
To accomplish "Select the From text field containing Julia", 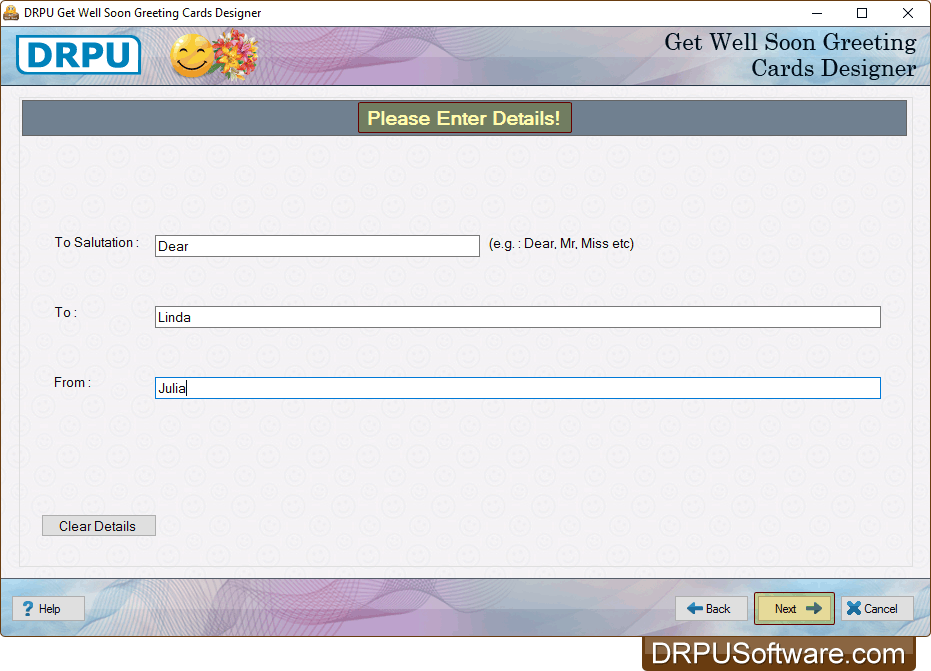I will click(517, 388).
